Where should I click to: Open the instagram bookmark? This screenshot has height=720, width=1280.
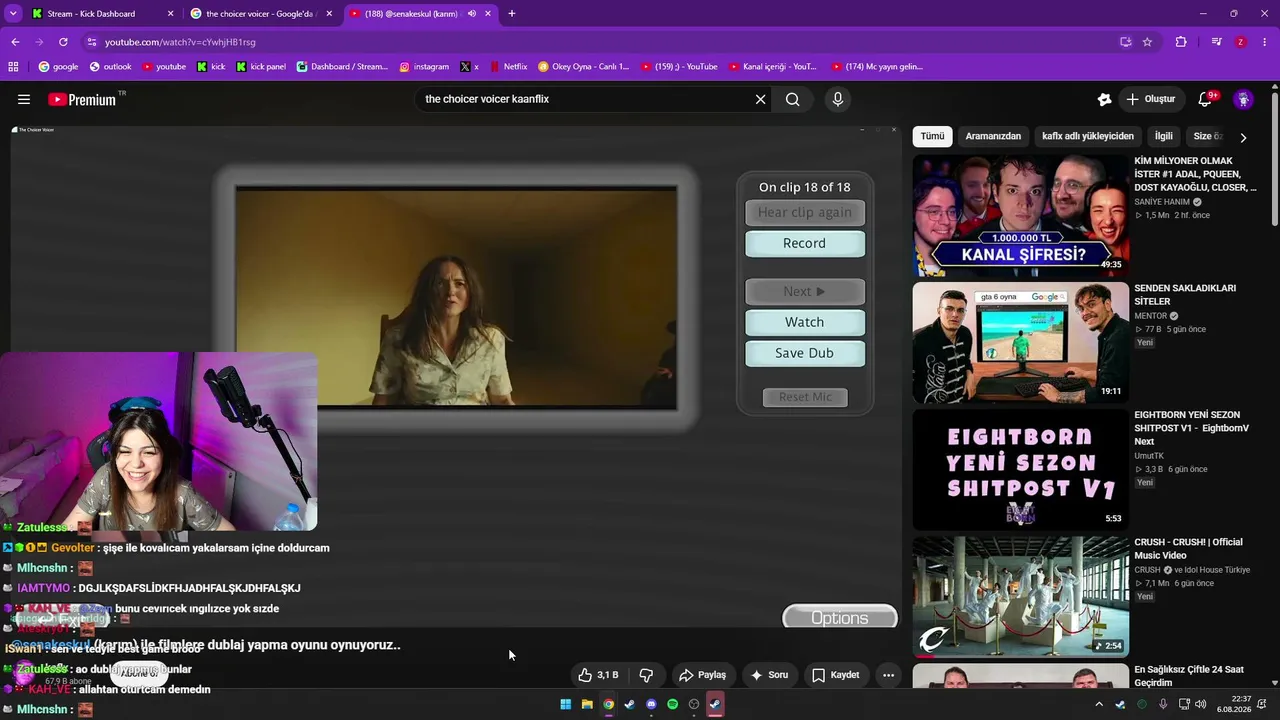pos(424,67)
